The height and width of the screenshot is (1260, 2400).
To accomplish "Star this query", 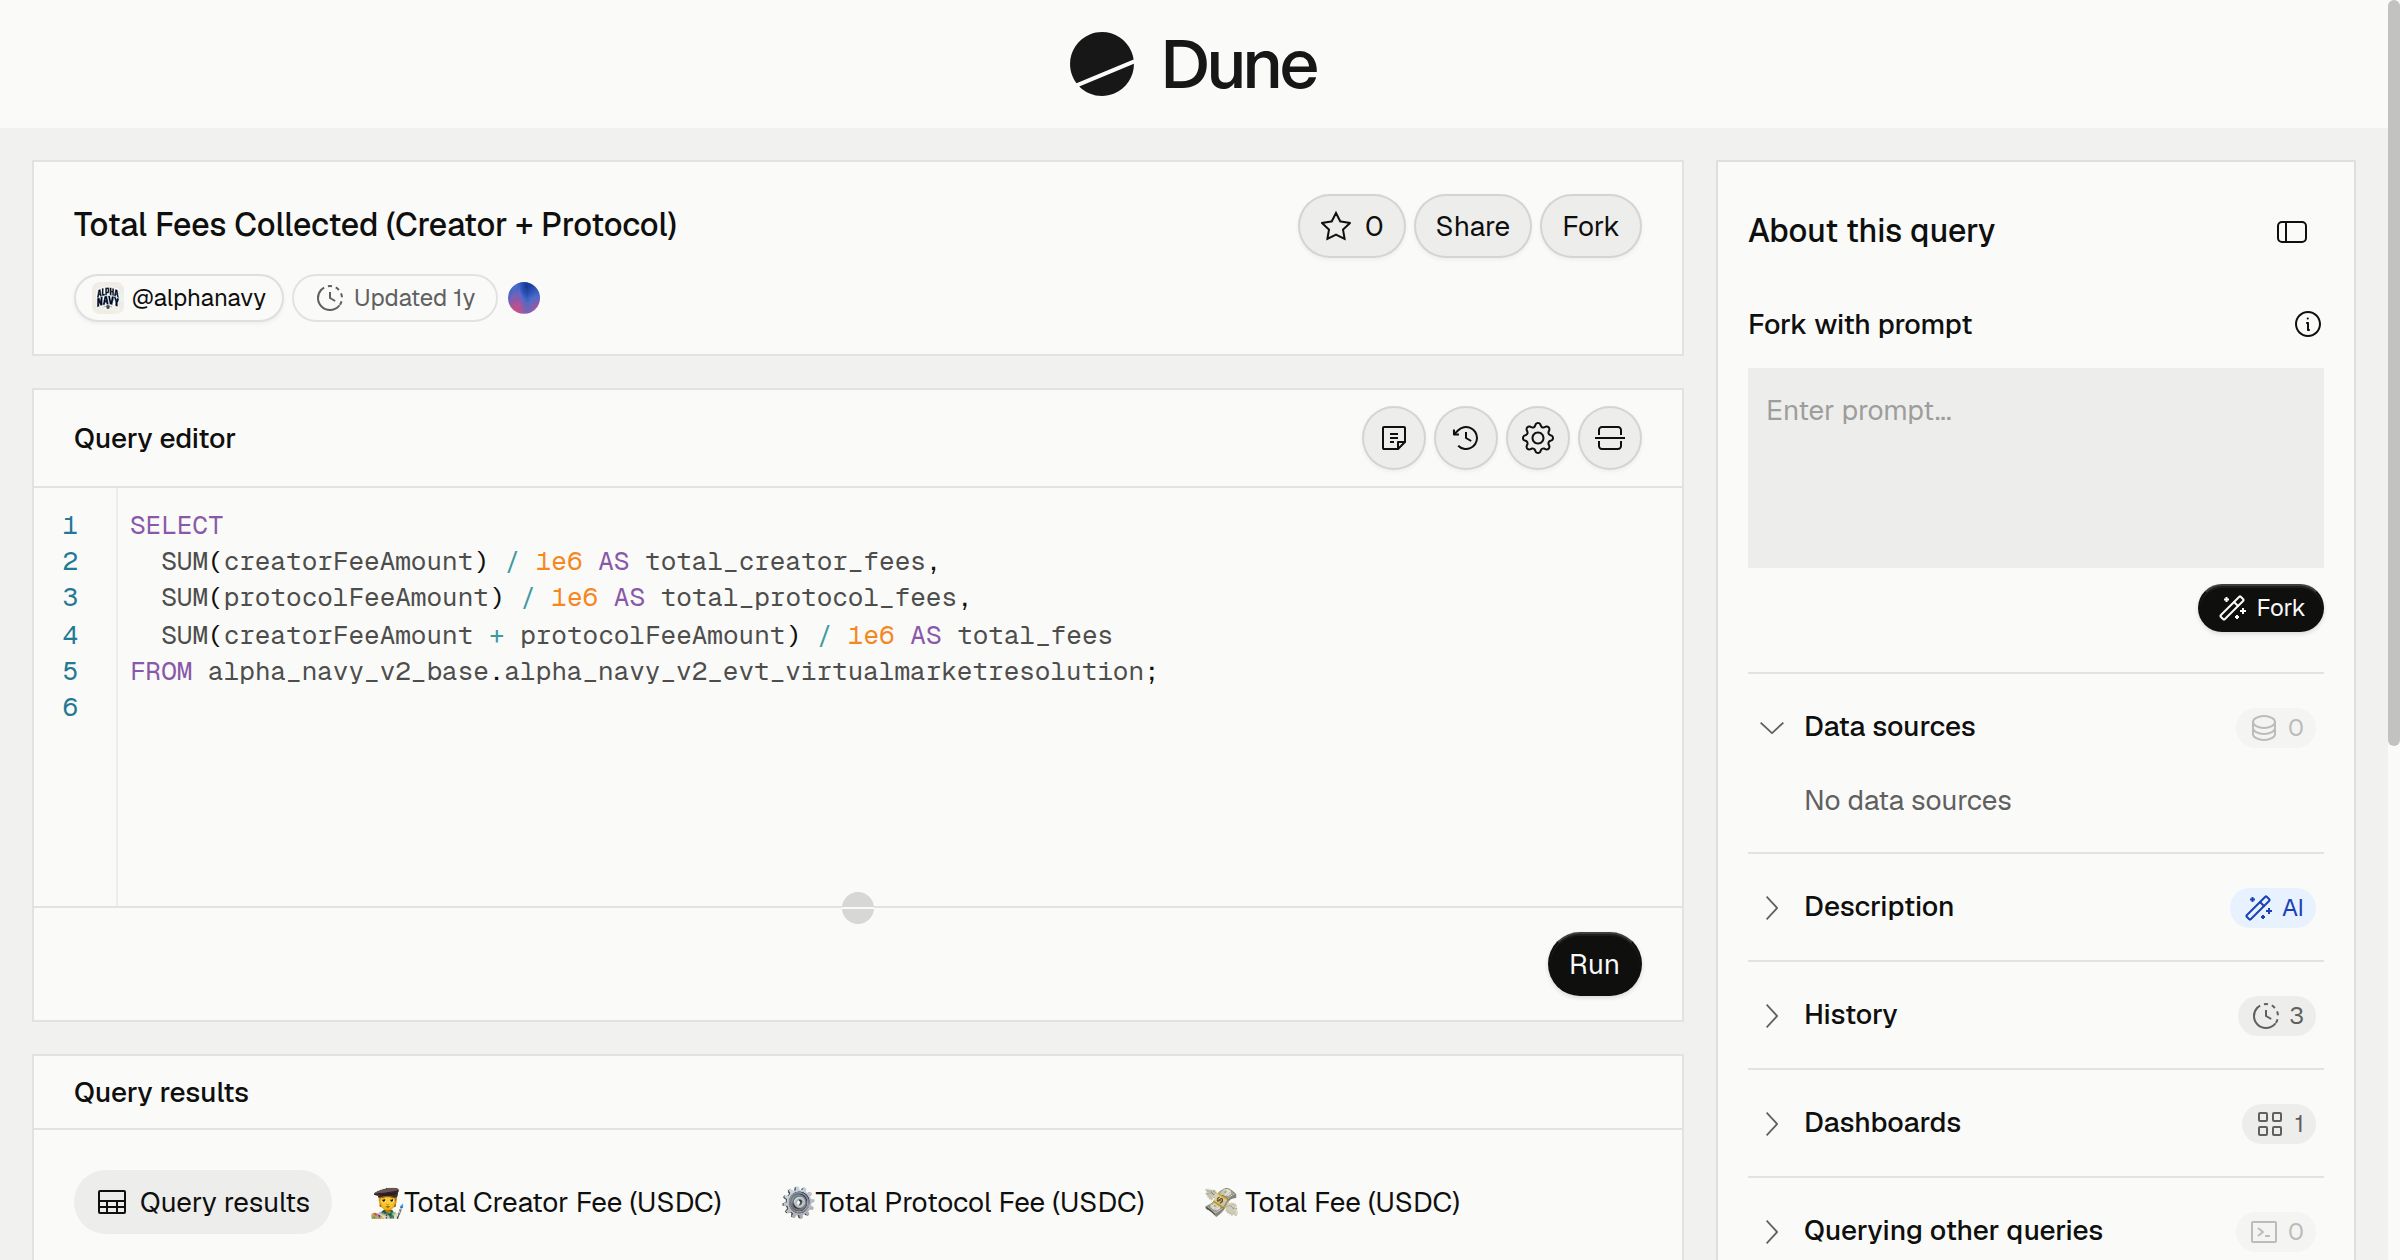I will [x=1351, y=226].
